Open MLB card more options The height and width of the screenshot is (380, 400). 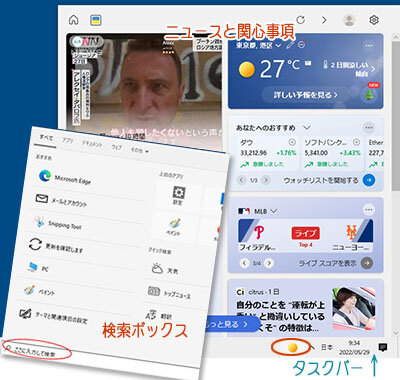pos(369,210)
